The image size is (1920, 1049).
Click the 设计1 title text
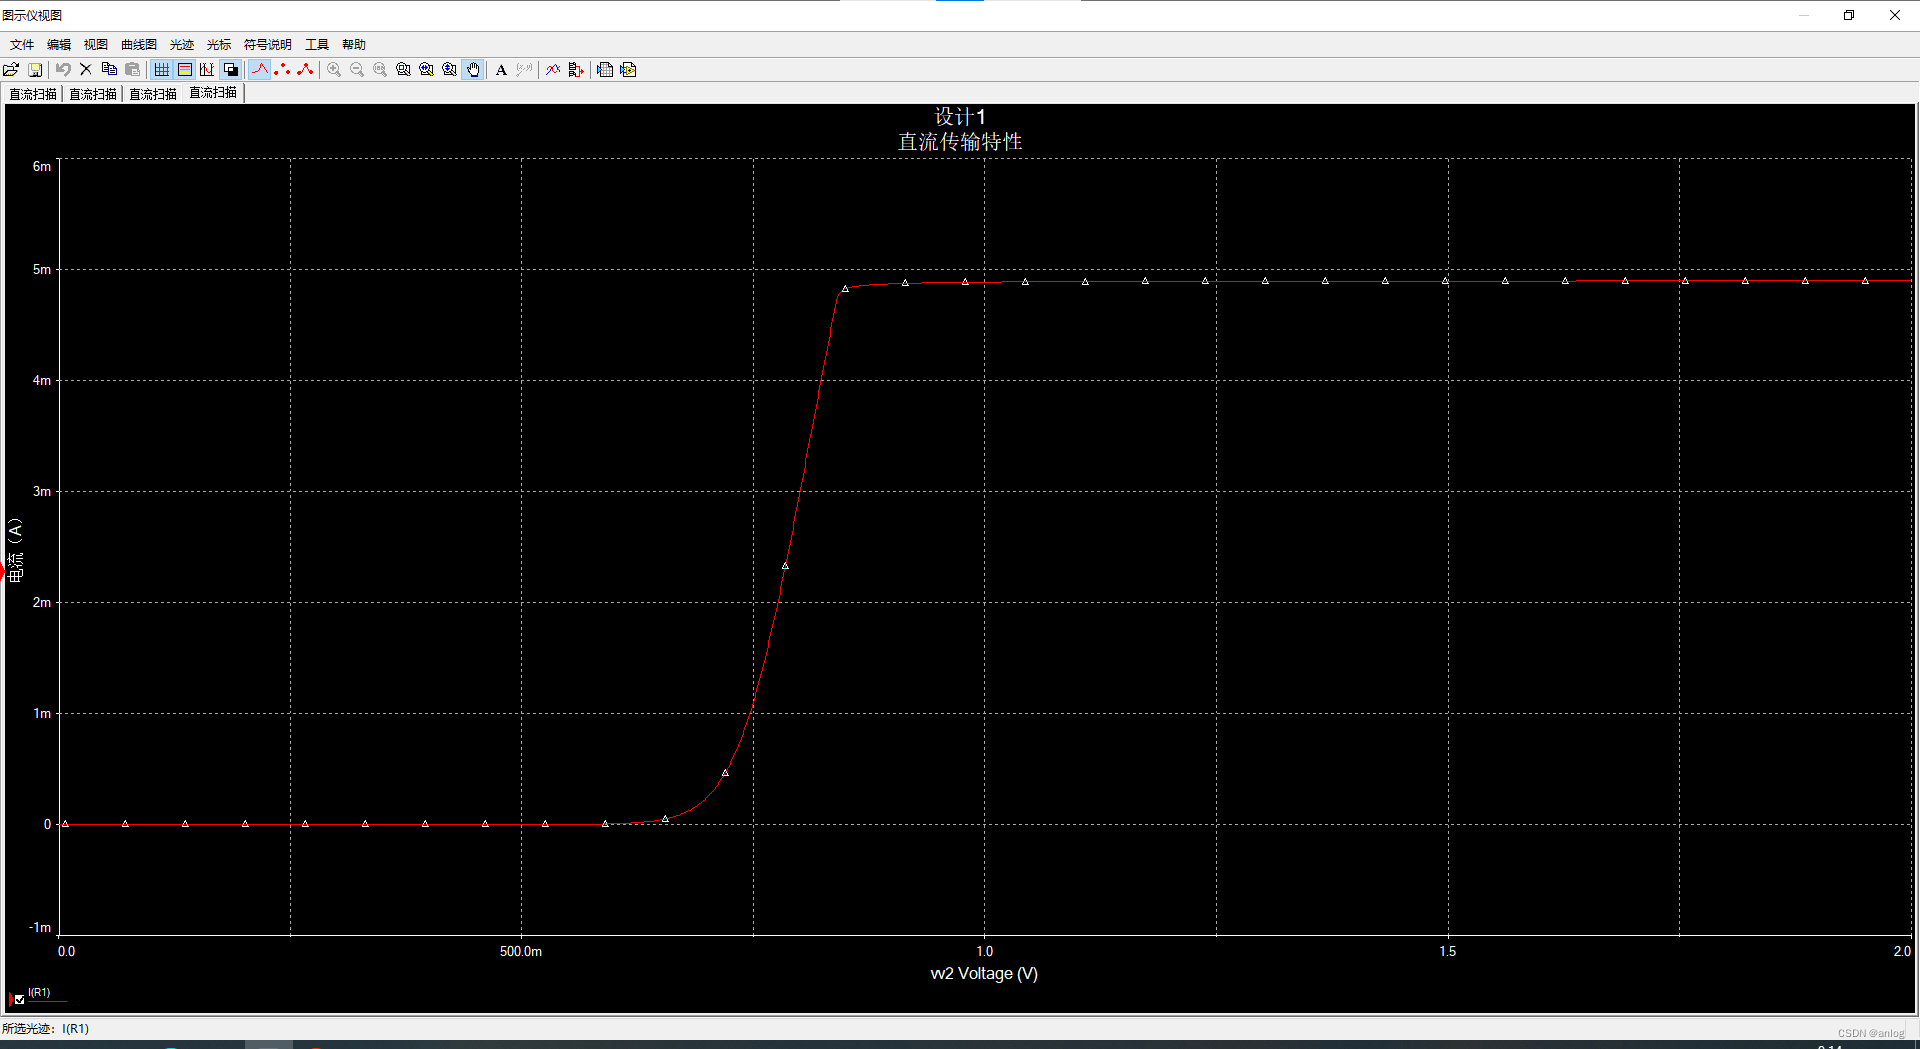(x=960, y=117)
